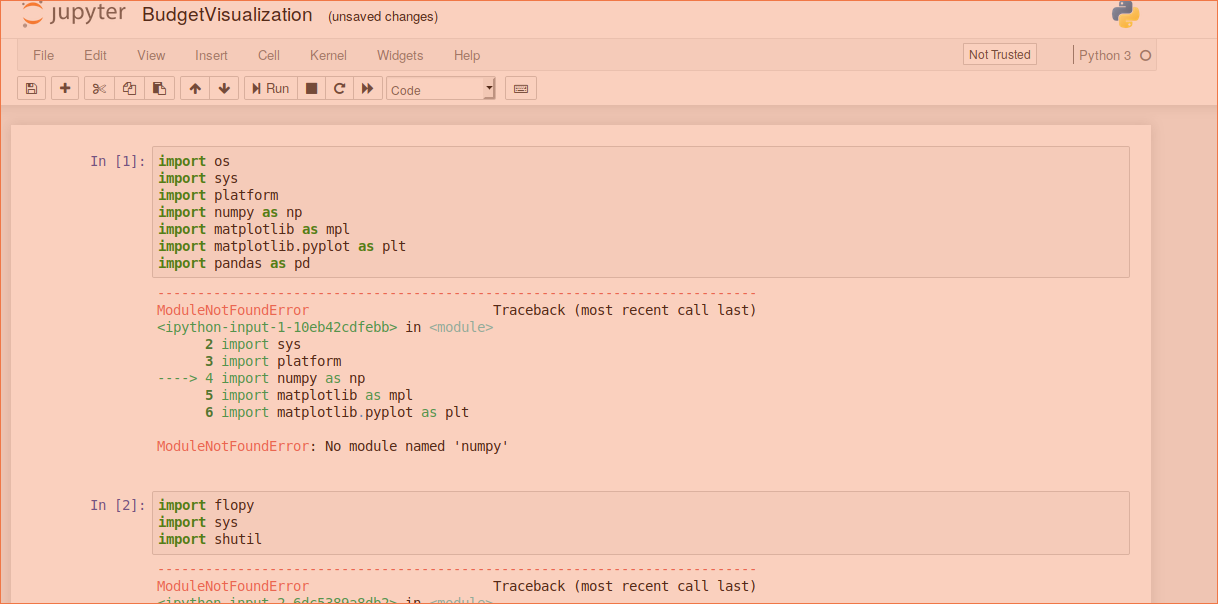The width and height of the screenshot is (1218, 604).
Task: Copy the selected cells
Action: [129, 88]
